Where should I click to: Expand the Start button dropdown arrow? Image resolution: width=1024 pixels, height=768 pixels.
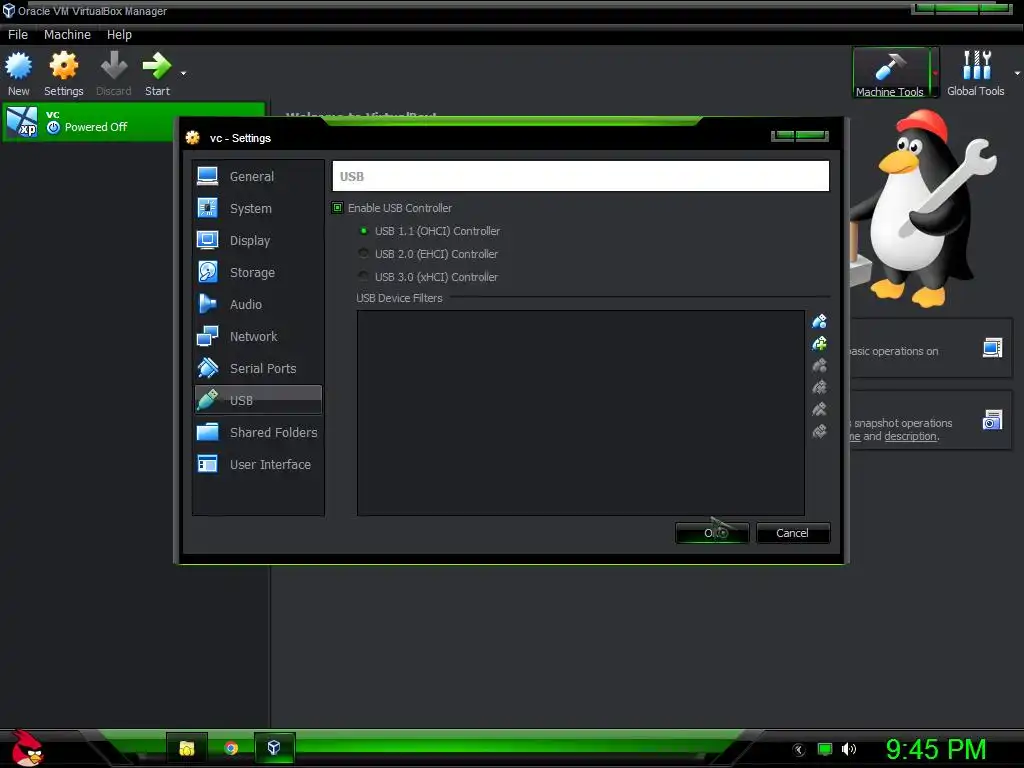pyautogui.click(x=184, y=73)
